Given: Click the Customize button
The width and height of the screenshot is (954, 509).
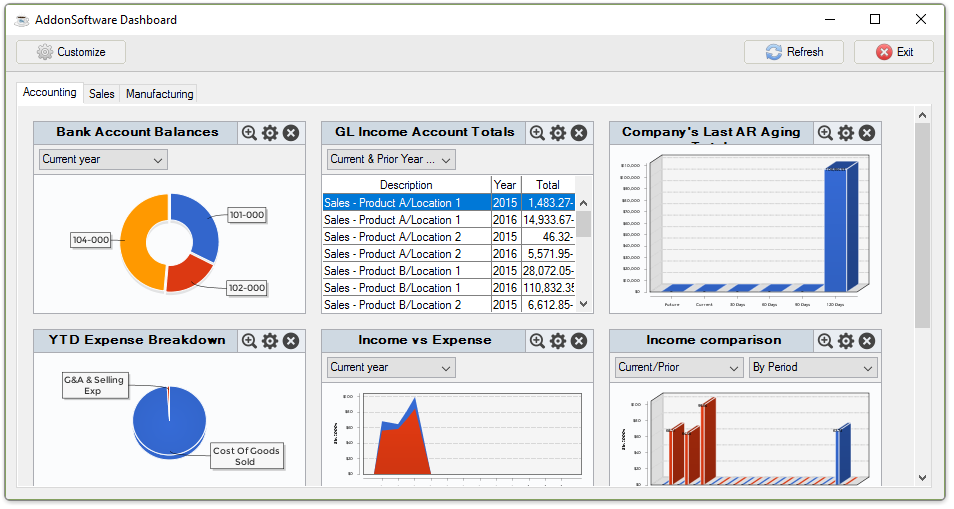Looking at the screenshot, I should coord(71,52).
